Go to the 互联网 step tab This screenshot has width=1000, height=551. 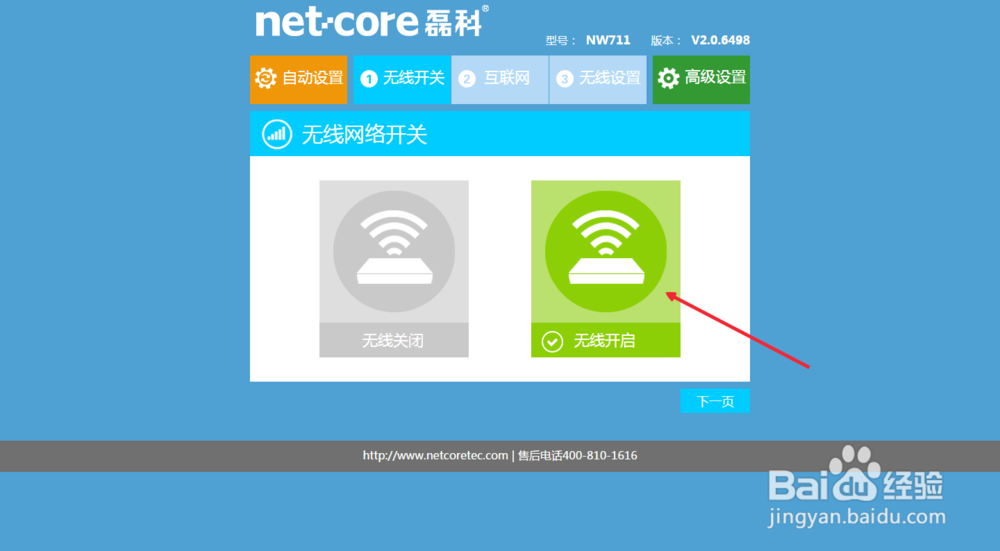(500, 80)
